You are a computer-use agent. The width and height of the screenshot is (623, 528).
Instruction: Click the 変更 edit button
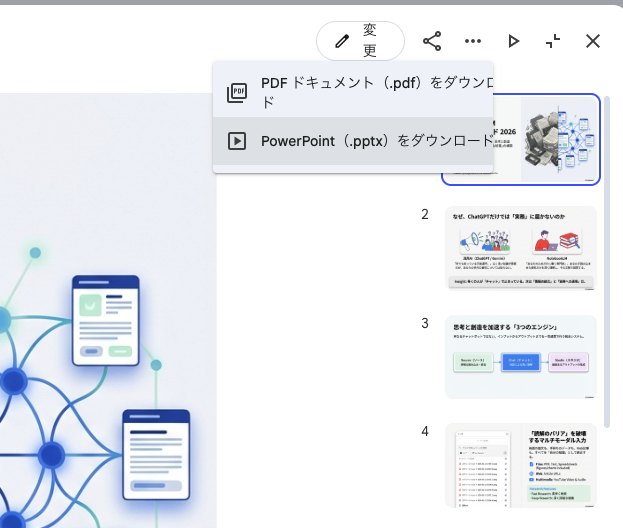tap(360, 41)
